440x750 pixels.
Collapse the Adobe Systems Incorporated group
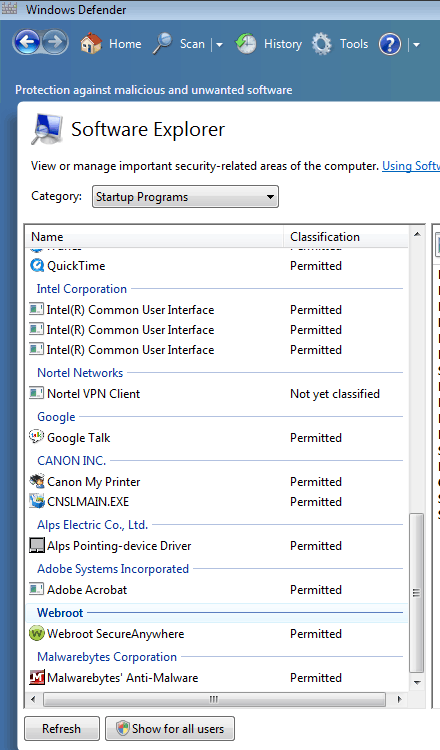click(113, 569)
